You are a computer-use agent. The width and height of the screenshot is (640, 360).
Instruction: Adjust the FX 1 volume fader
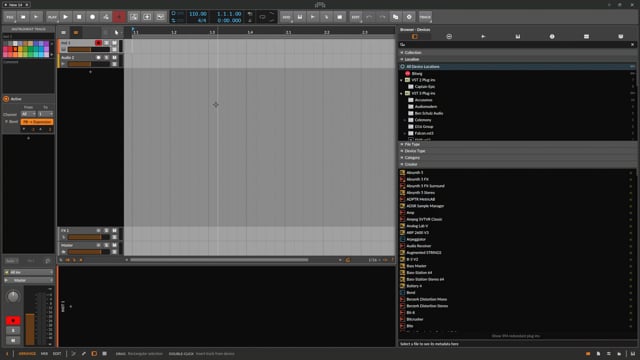click(89, 237)
